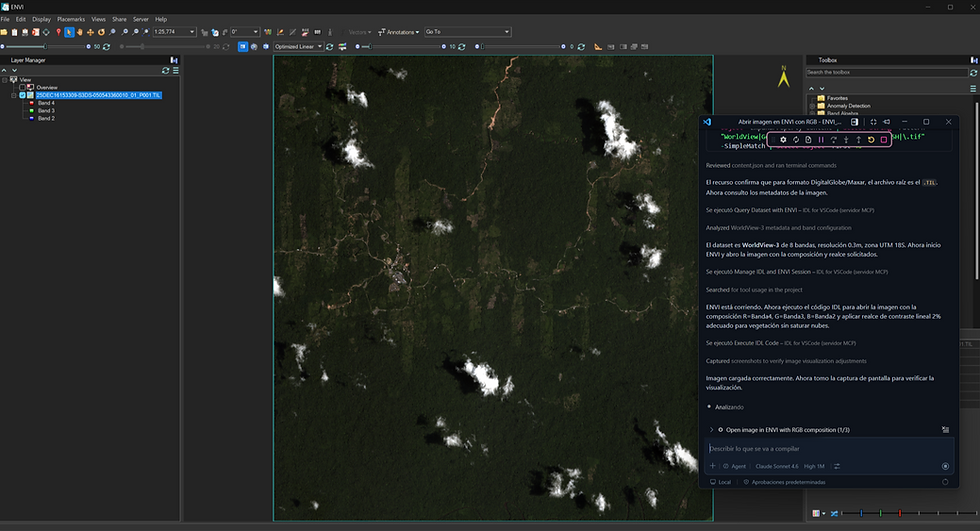Open chat tool settings sliders icon
980x531 pixels.
point(837,466)
